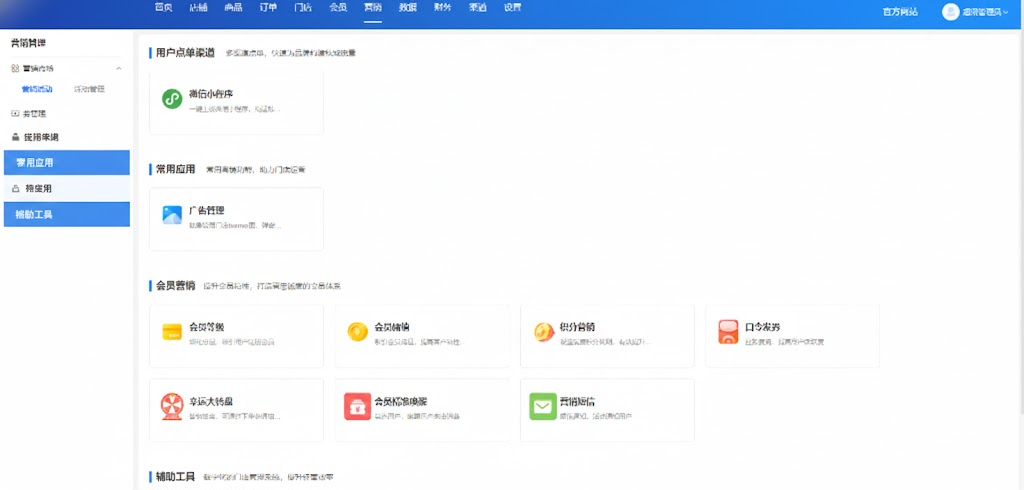
Task: Open the 广告管理 blue picture icon
Action: click(x=172, y=215)
